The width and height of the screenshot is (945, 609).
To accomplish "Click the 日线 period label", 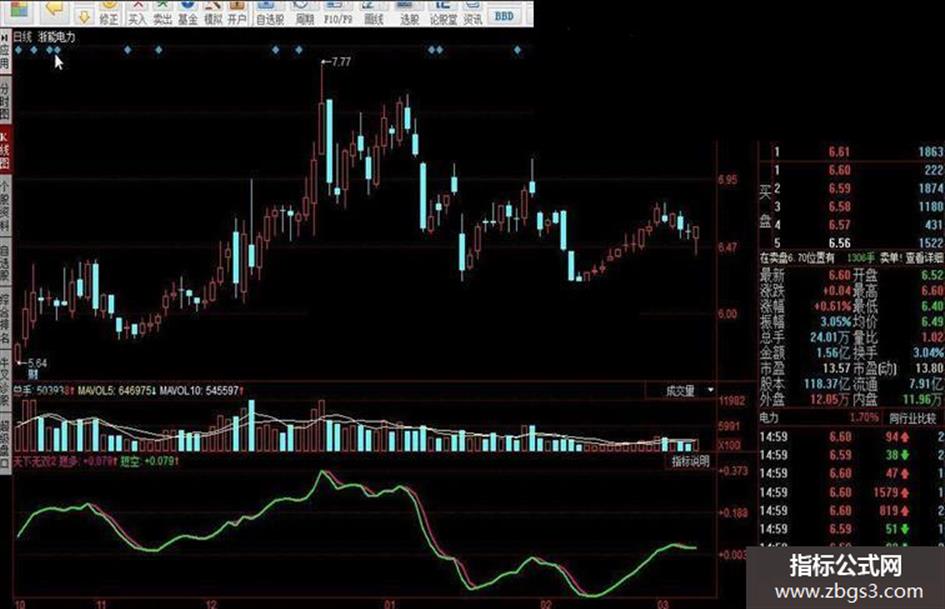I will [22, 37].
